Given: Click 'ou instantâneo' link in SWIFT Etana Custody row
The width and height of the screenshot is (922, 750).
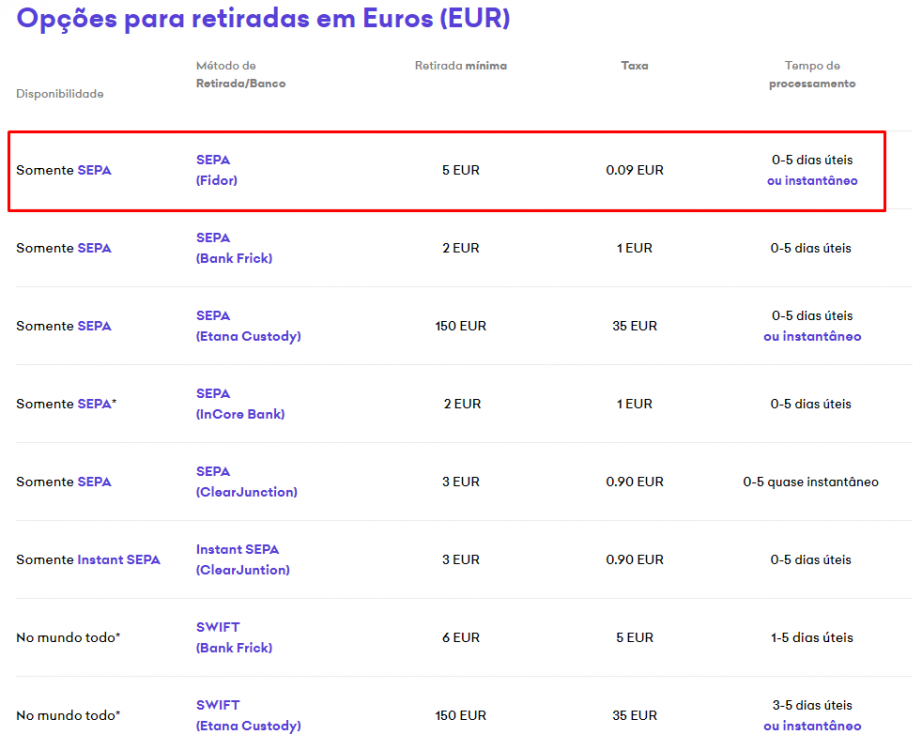Looking at the screenshot, I should pos(812,726).
